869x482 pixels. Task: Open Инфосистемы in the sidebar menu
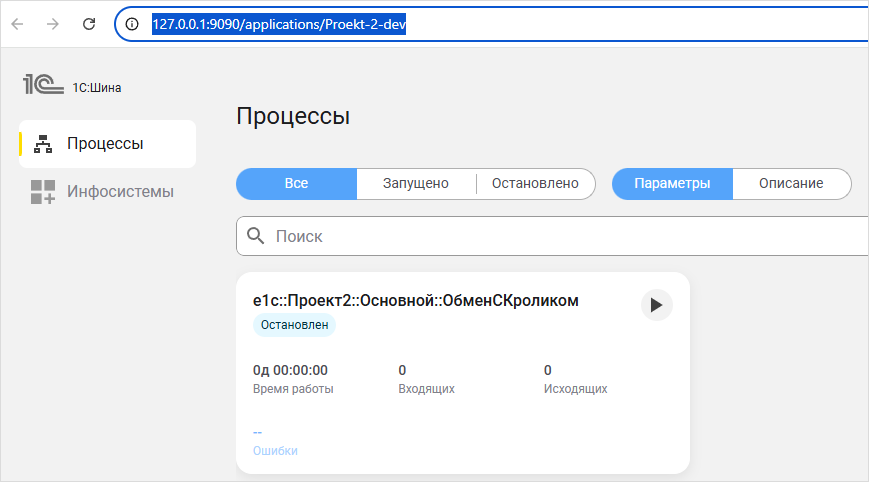[x=120, y=192]
